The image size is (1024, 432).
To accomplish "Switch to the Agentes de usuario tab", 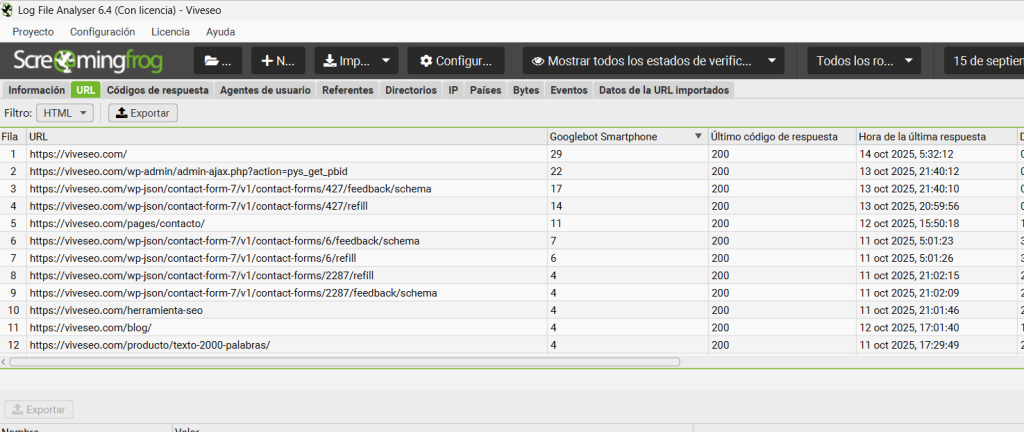I will [266, 90].
